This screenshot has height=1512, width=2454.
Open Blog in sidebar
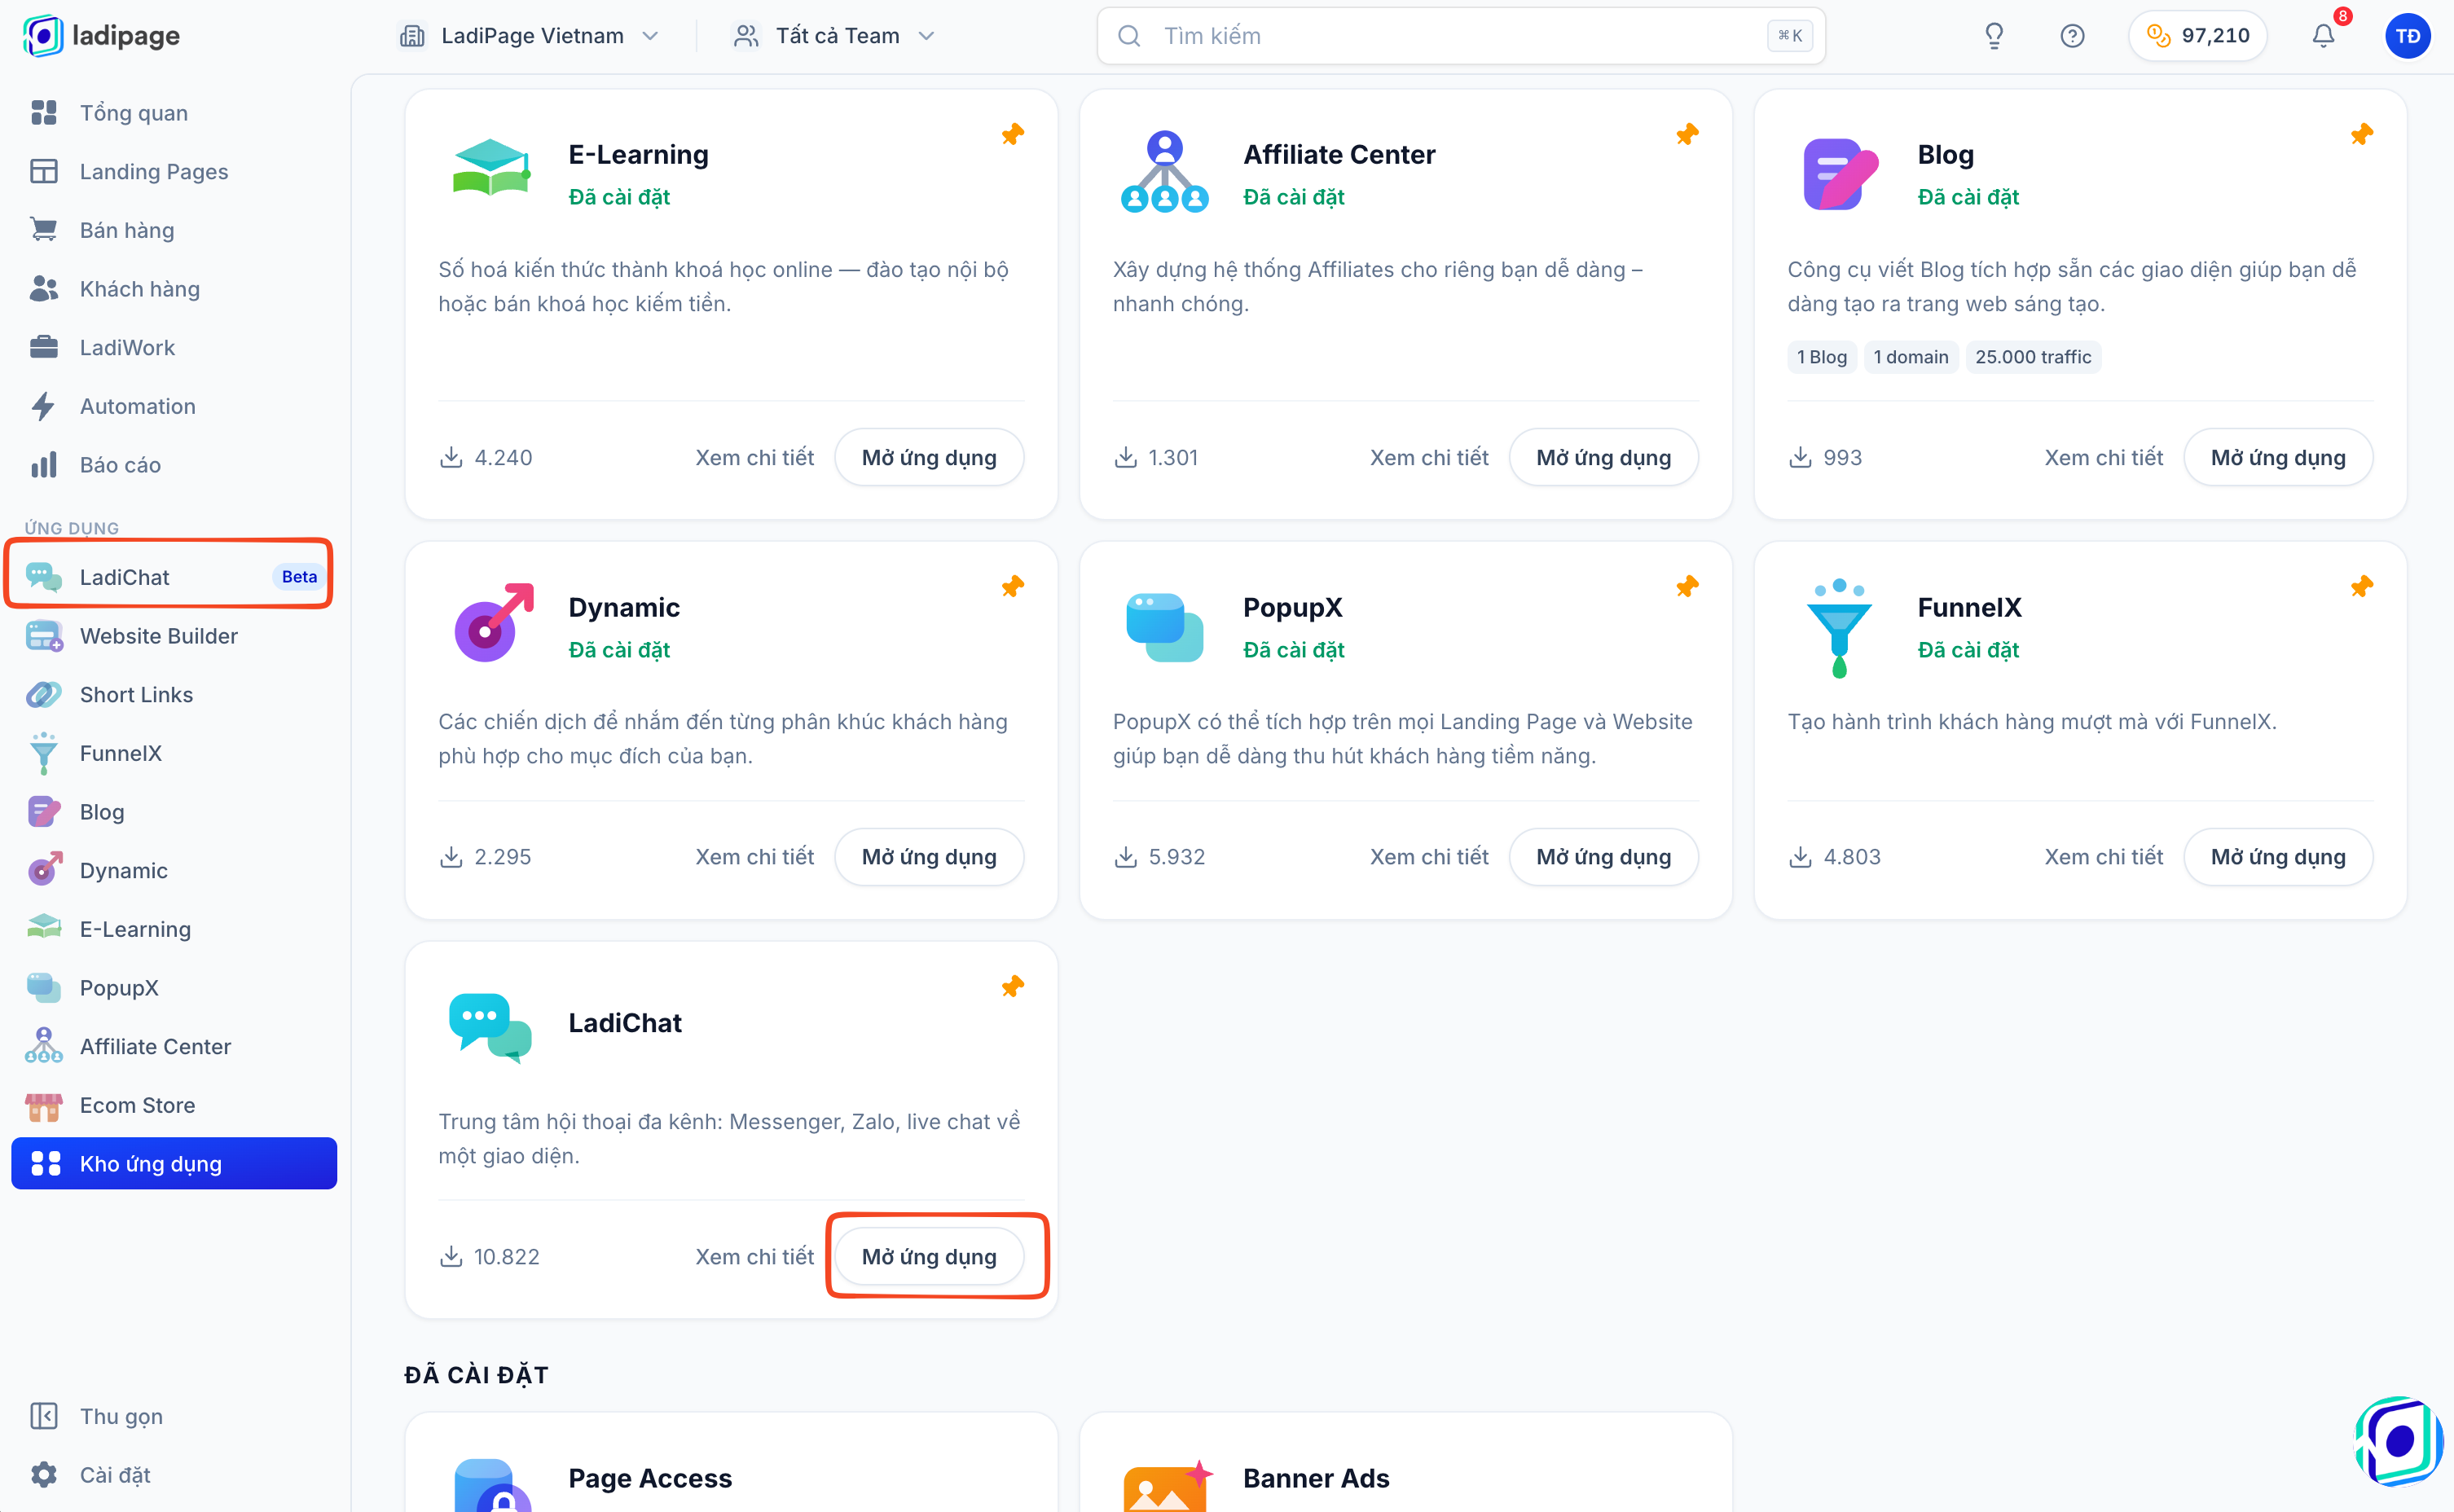tap(174, 812)
